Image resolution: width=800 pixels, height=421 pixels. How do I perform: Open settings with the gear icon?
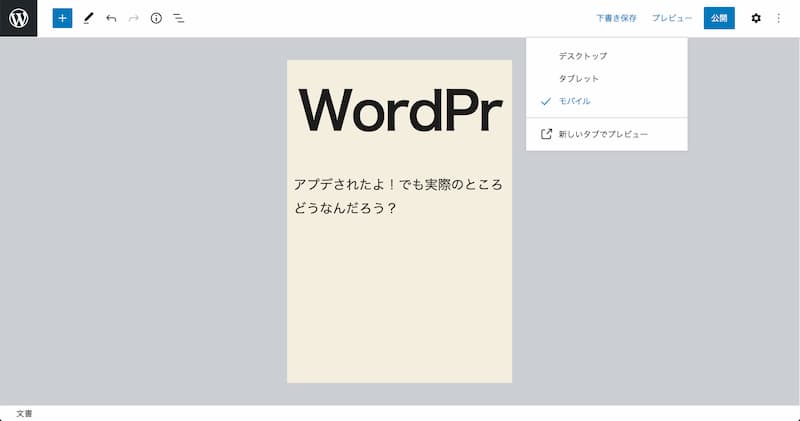point(756,18)
